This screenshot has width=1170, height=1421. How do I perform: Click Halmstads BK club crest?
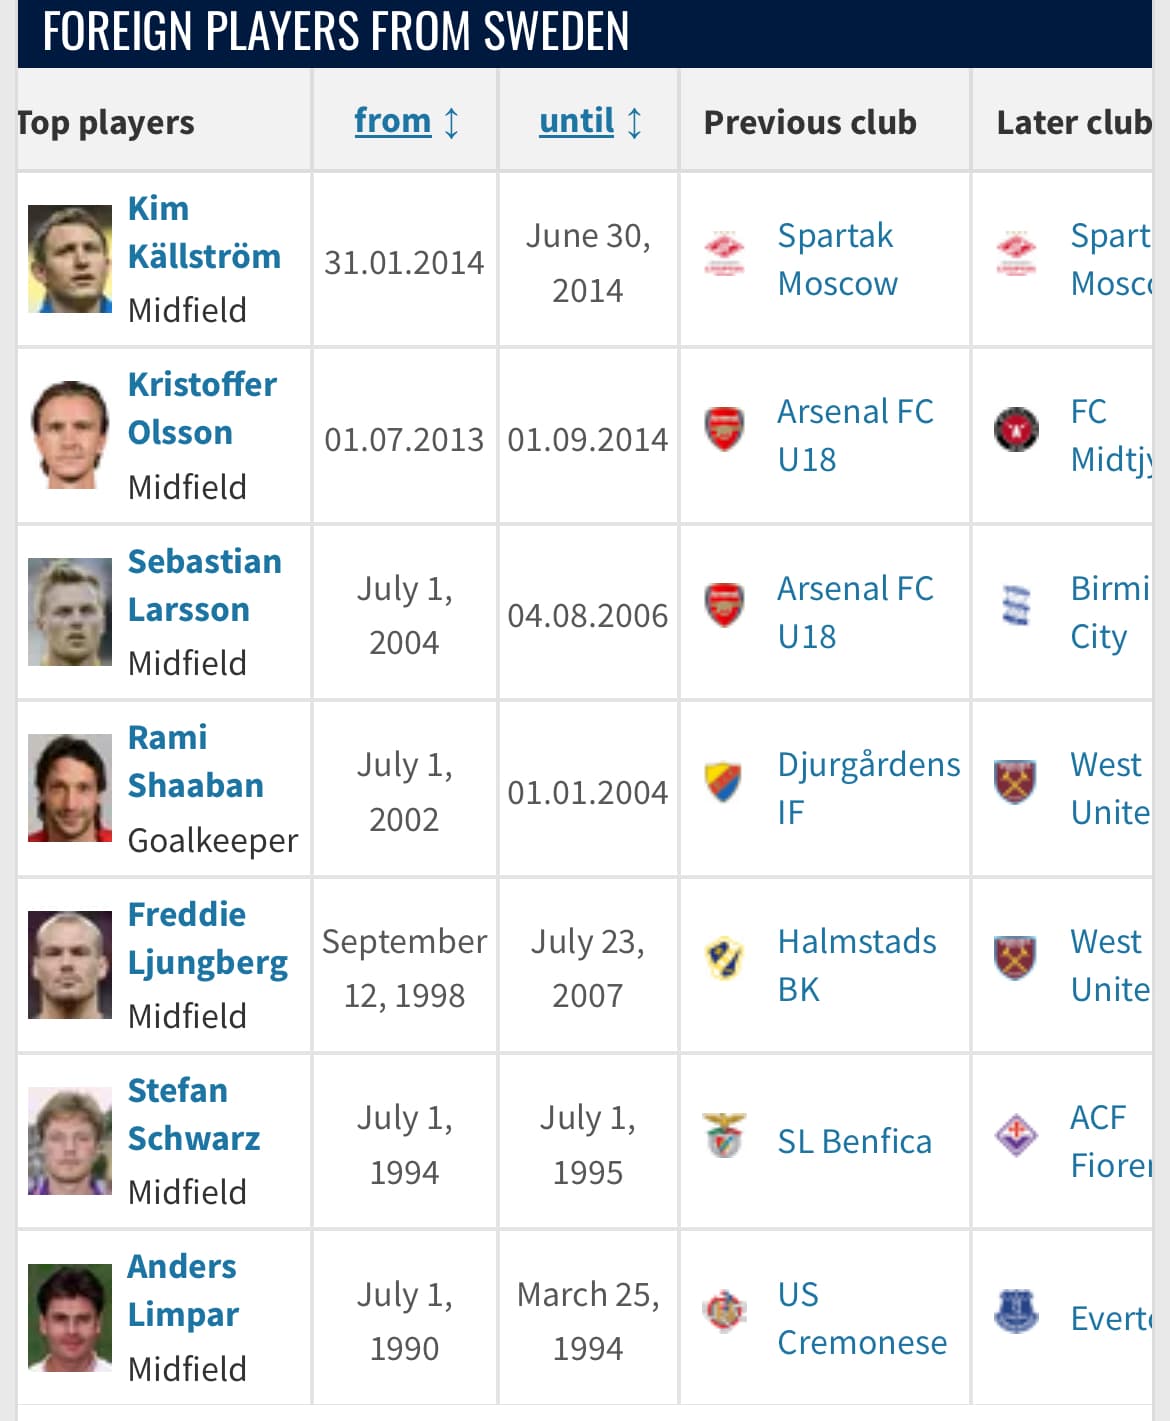click(724, 959)
